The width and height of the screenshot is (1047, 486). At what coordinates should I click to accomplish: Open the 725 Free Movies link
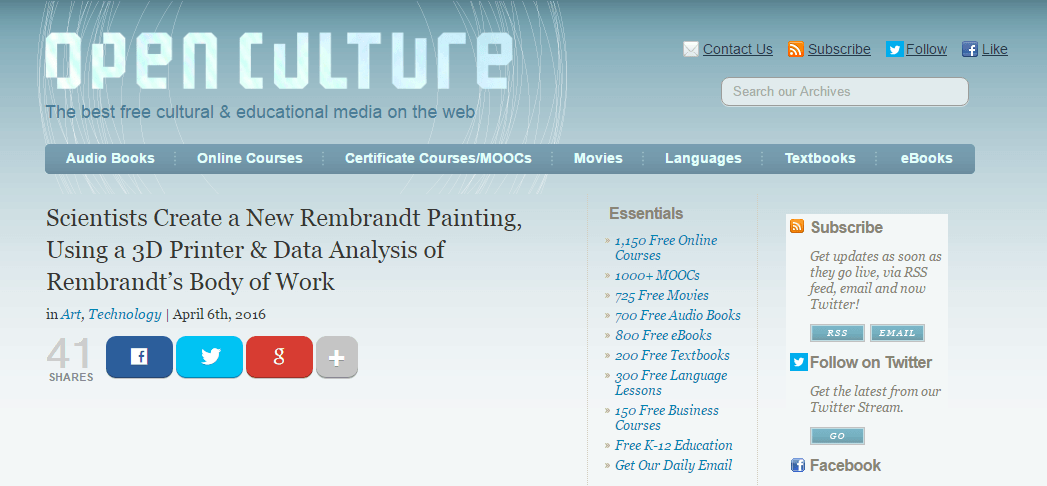click(662, 295)
